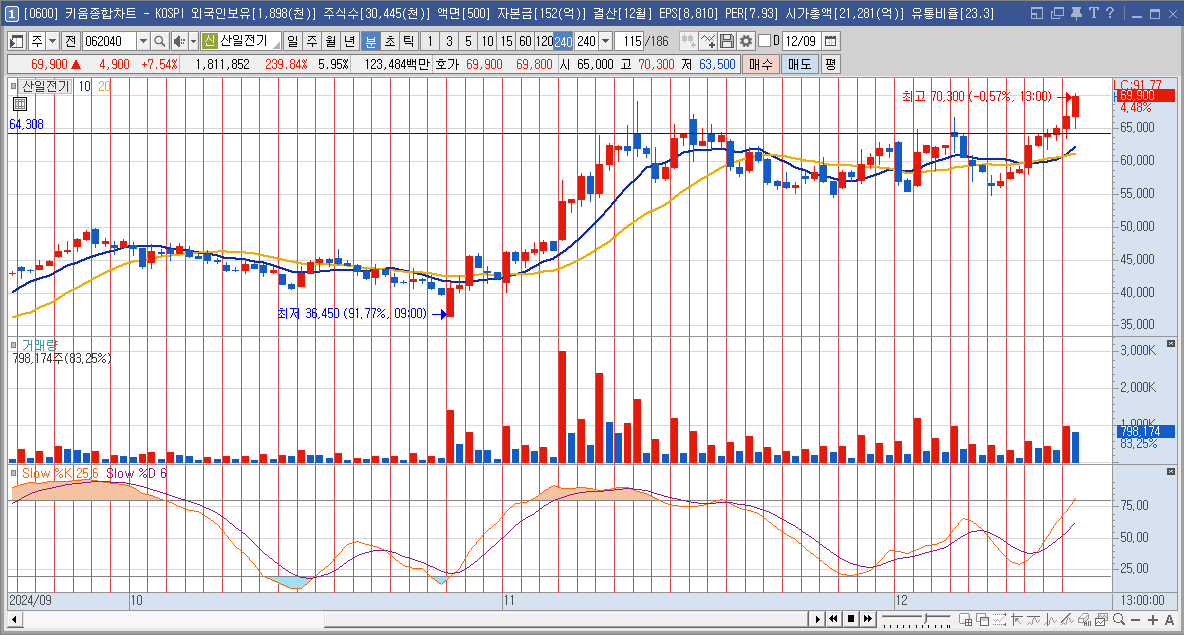Click the eraser with bars icon
The width and height of the screenshot is (1184, 635).
click(x=1084, y=620)
